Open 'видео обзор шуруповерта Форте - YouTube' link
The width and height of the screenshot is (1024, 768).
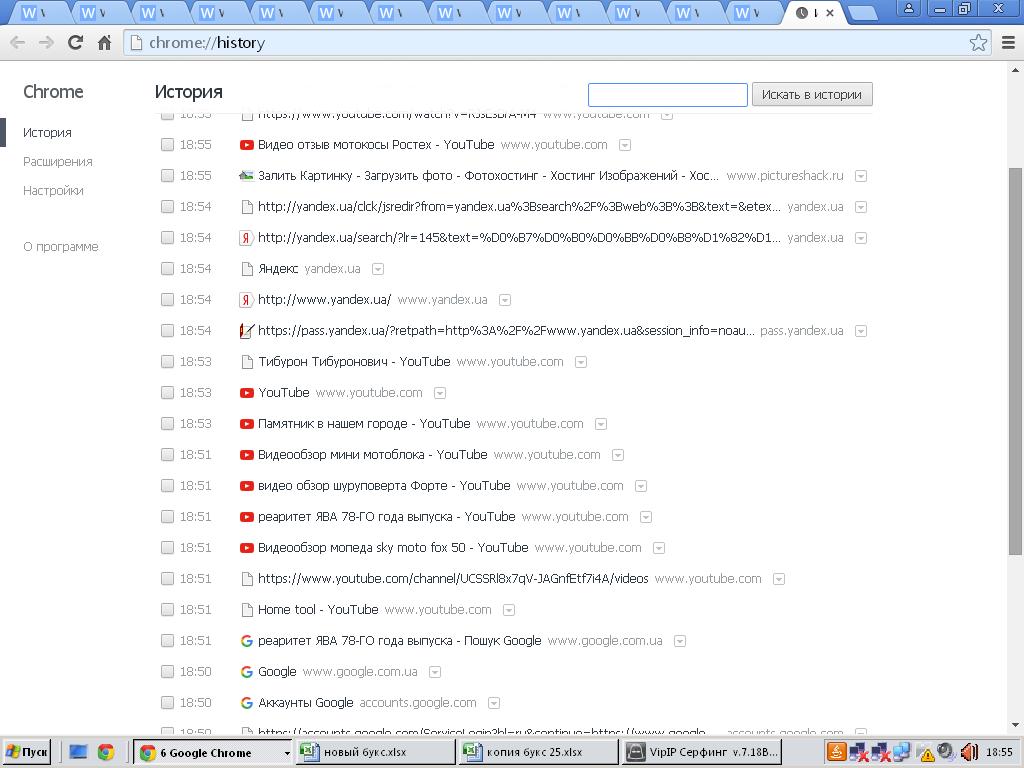click(x=384, y=486)
